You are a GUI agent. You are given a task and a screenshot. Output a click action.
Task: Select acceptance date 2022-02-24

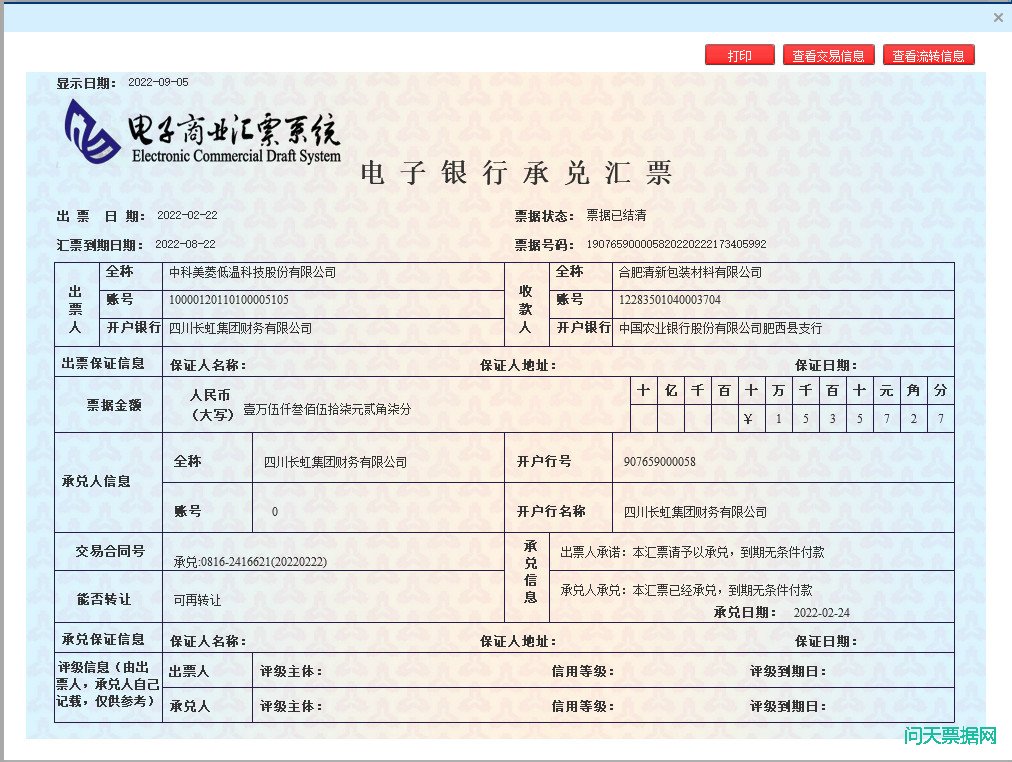[822, 612]
